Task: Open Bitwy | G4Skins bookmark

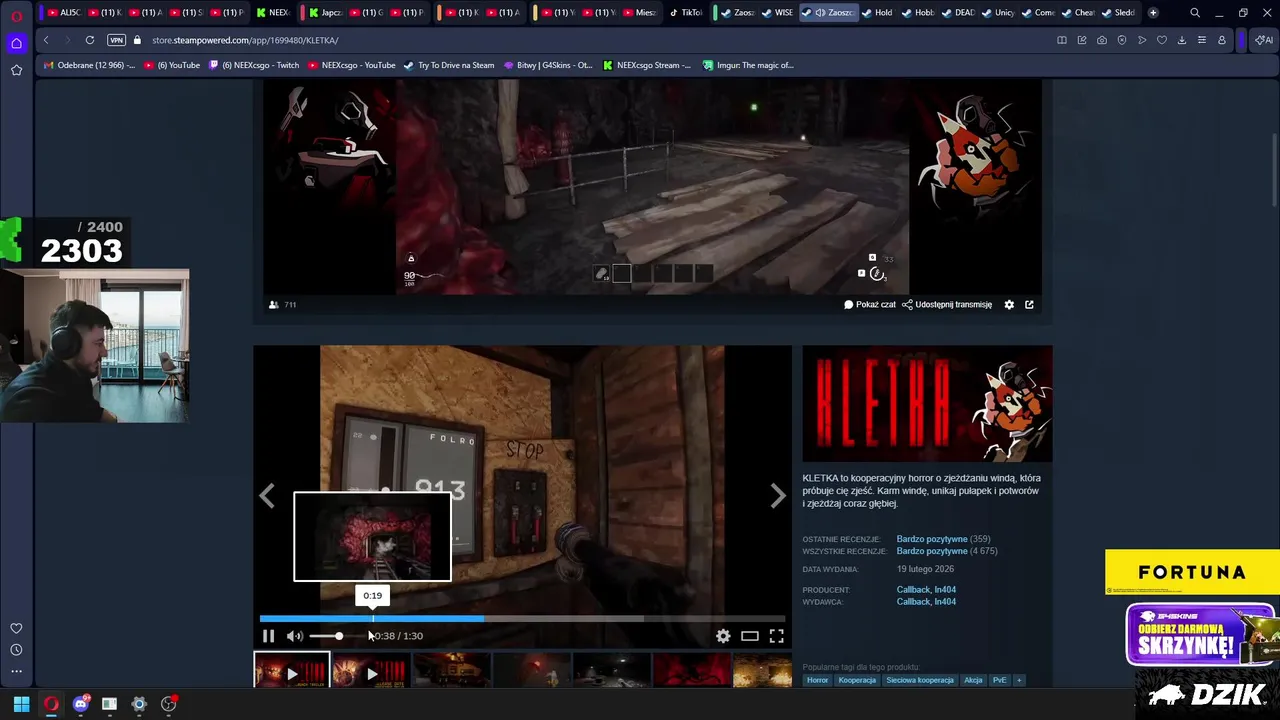Action: coord(548,65)
